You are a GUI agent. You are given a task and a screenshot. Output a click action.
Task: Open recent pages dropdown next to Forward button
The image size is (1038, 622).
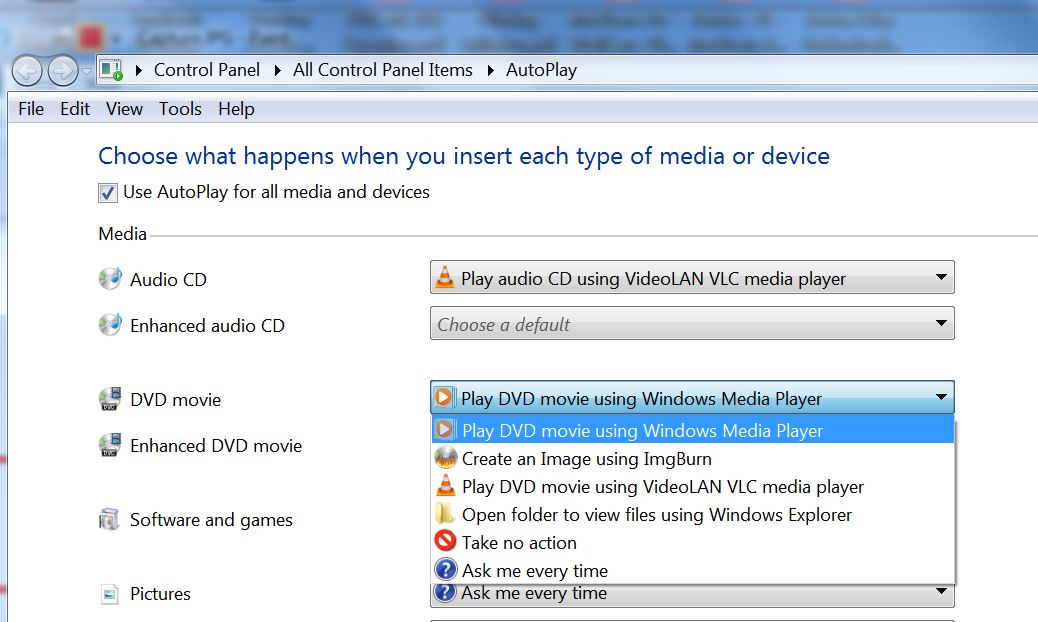[87, 71]
